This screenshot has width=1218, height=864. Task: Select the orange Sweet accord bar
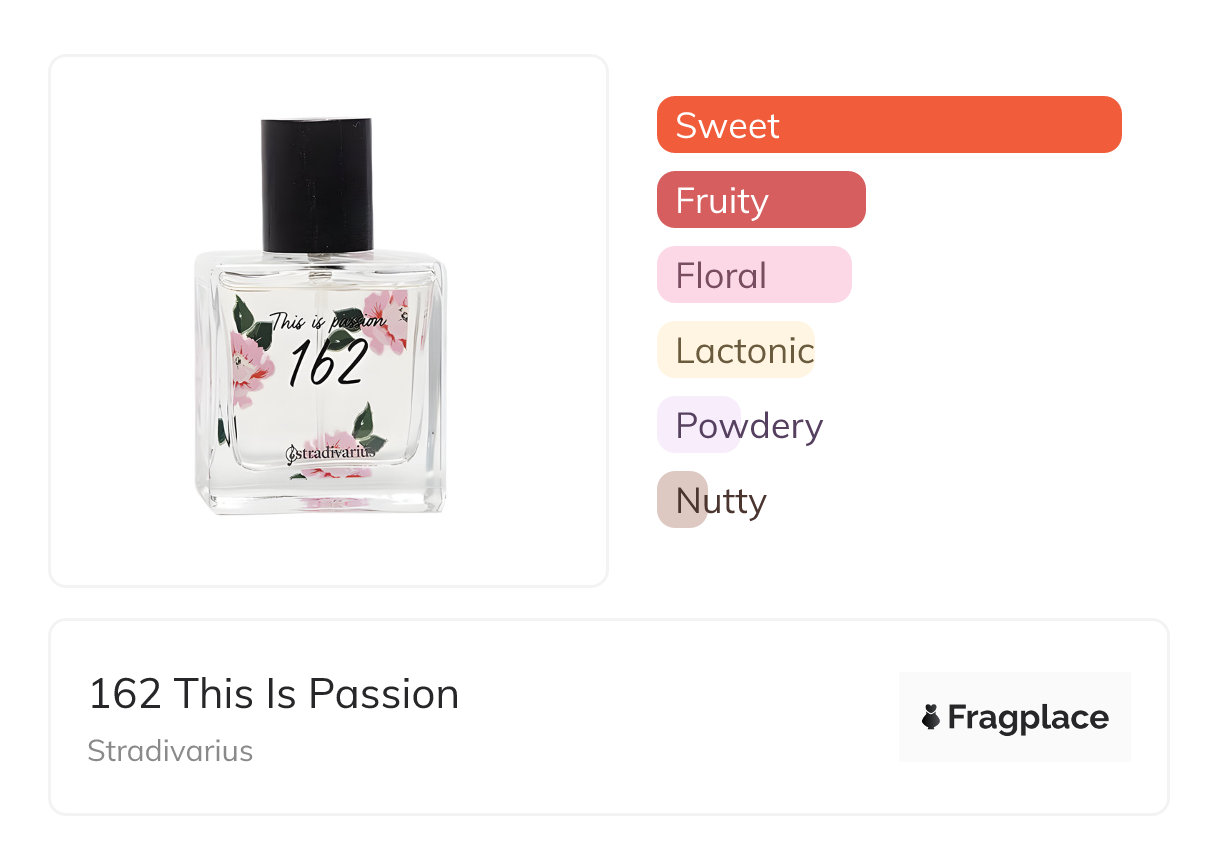tap(888, 125)
